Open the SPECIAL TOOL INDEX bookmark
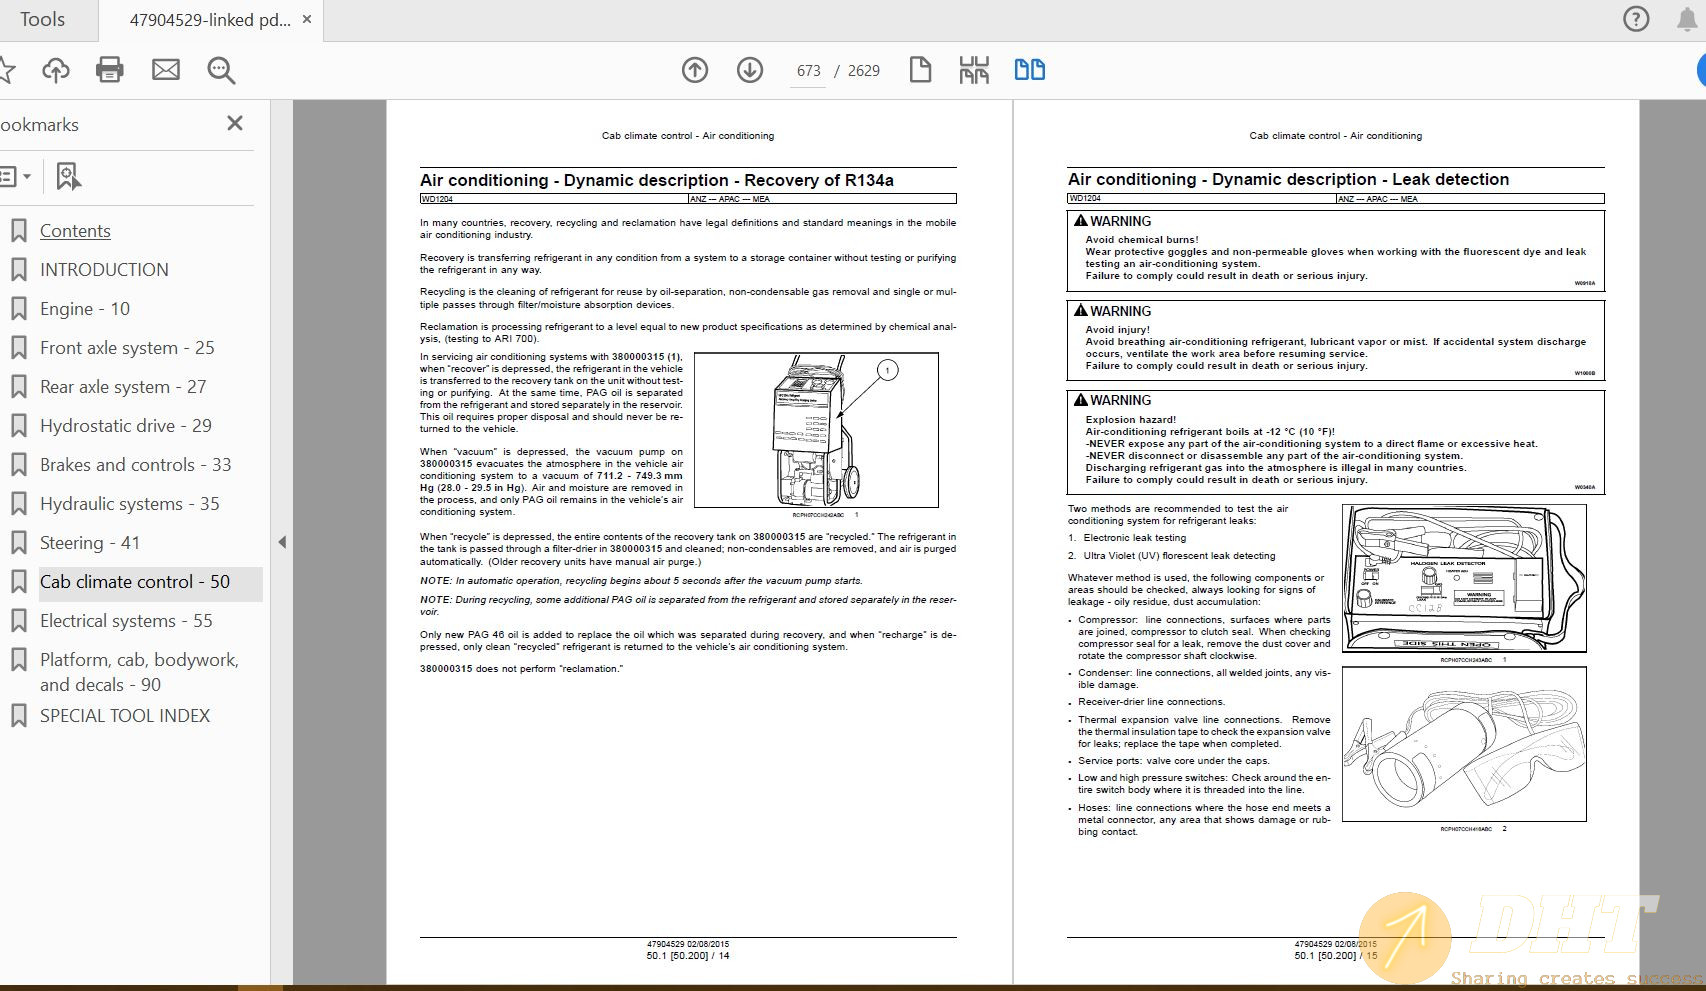The height and width of the screenshot is (991, 1706). (x=125, y=716)
